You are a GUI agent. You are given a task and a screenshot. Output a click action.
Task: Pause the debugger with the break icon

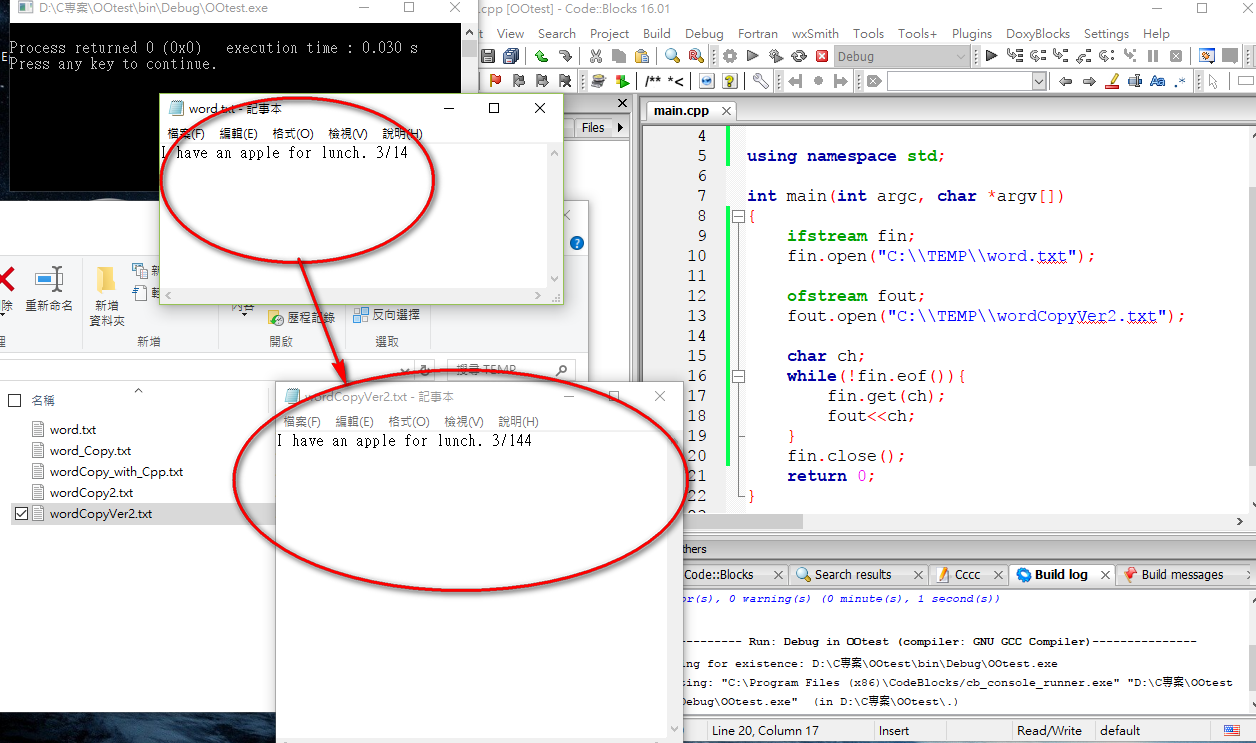tap(1152, 56)
